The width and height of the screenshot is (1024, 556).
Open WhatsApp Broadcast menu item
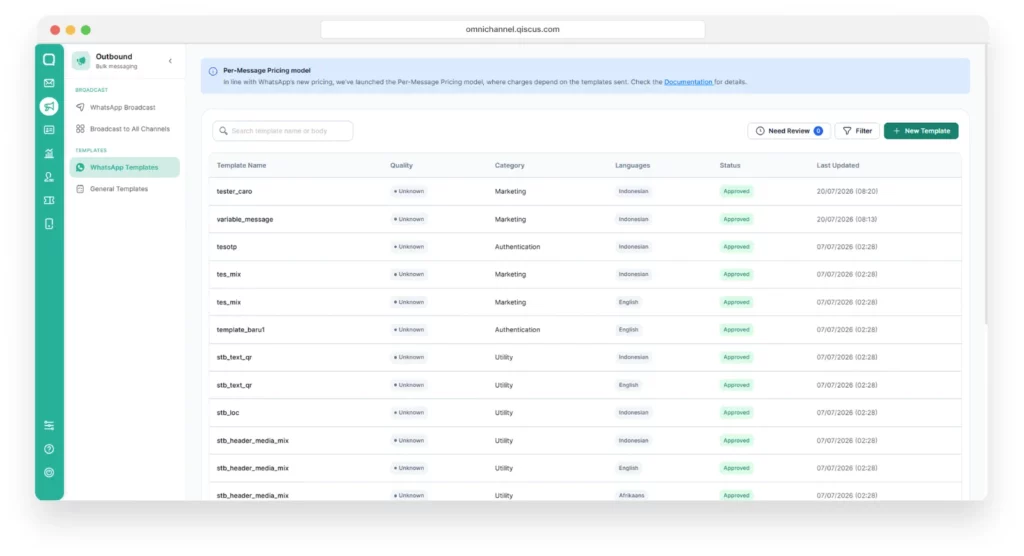tap(124, 107)
